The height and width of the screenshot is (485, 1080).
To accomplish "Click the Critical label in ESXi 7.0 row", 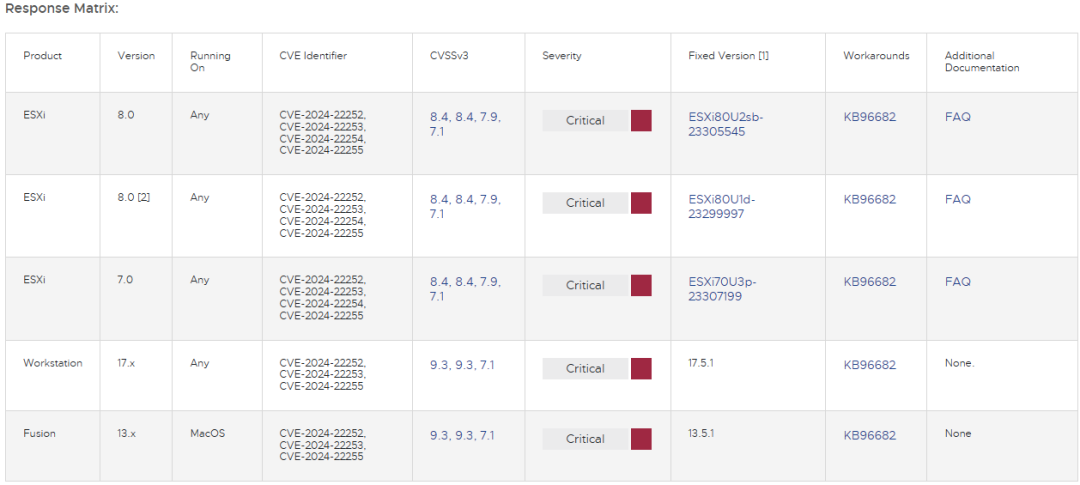I will pos(585,285).
